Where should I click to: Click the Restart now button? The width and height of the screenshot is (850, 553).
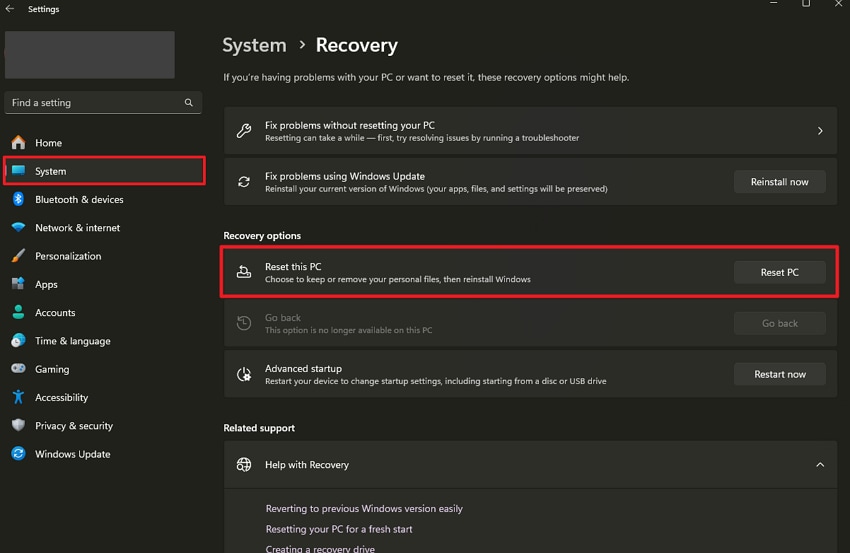coord(780,374)
